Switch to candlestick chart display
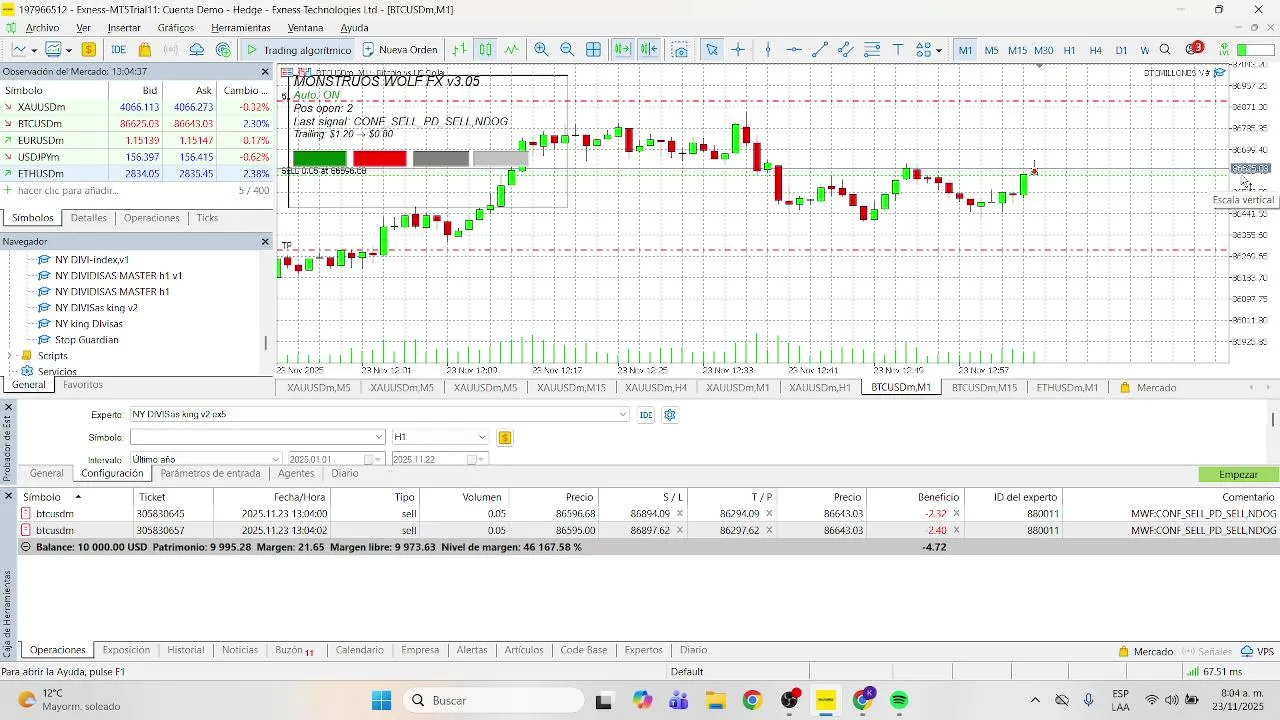 485,49
